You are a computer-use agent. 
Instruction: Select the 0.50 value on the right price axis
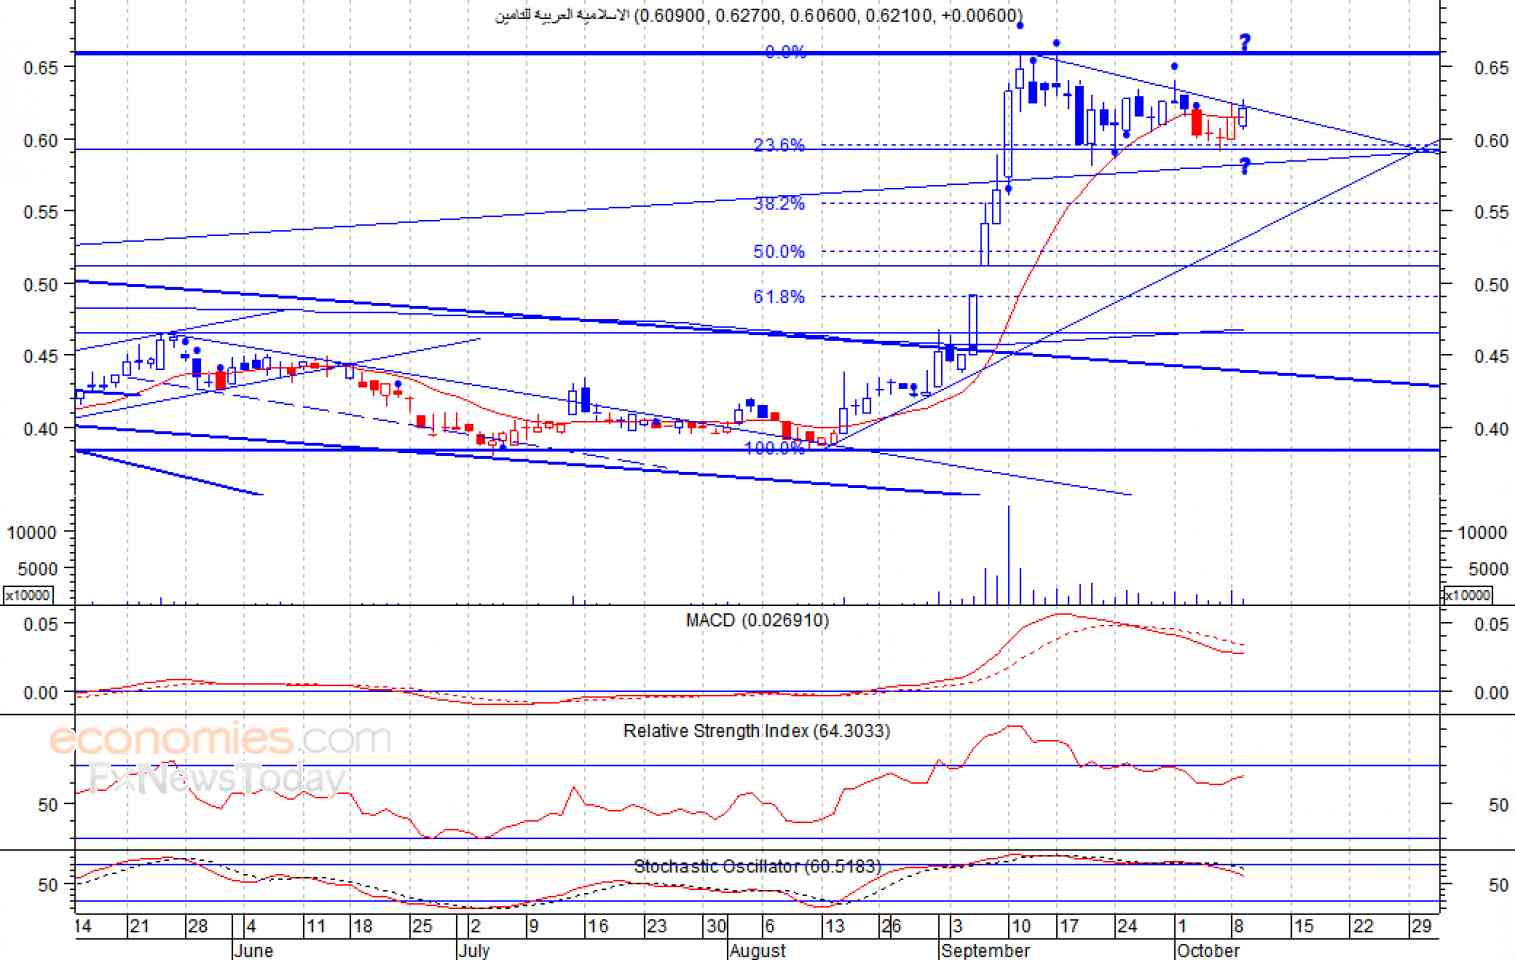1492,285
